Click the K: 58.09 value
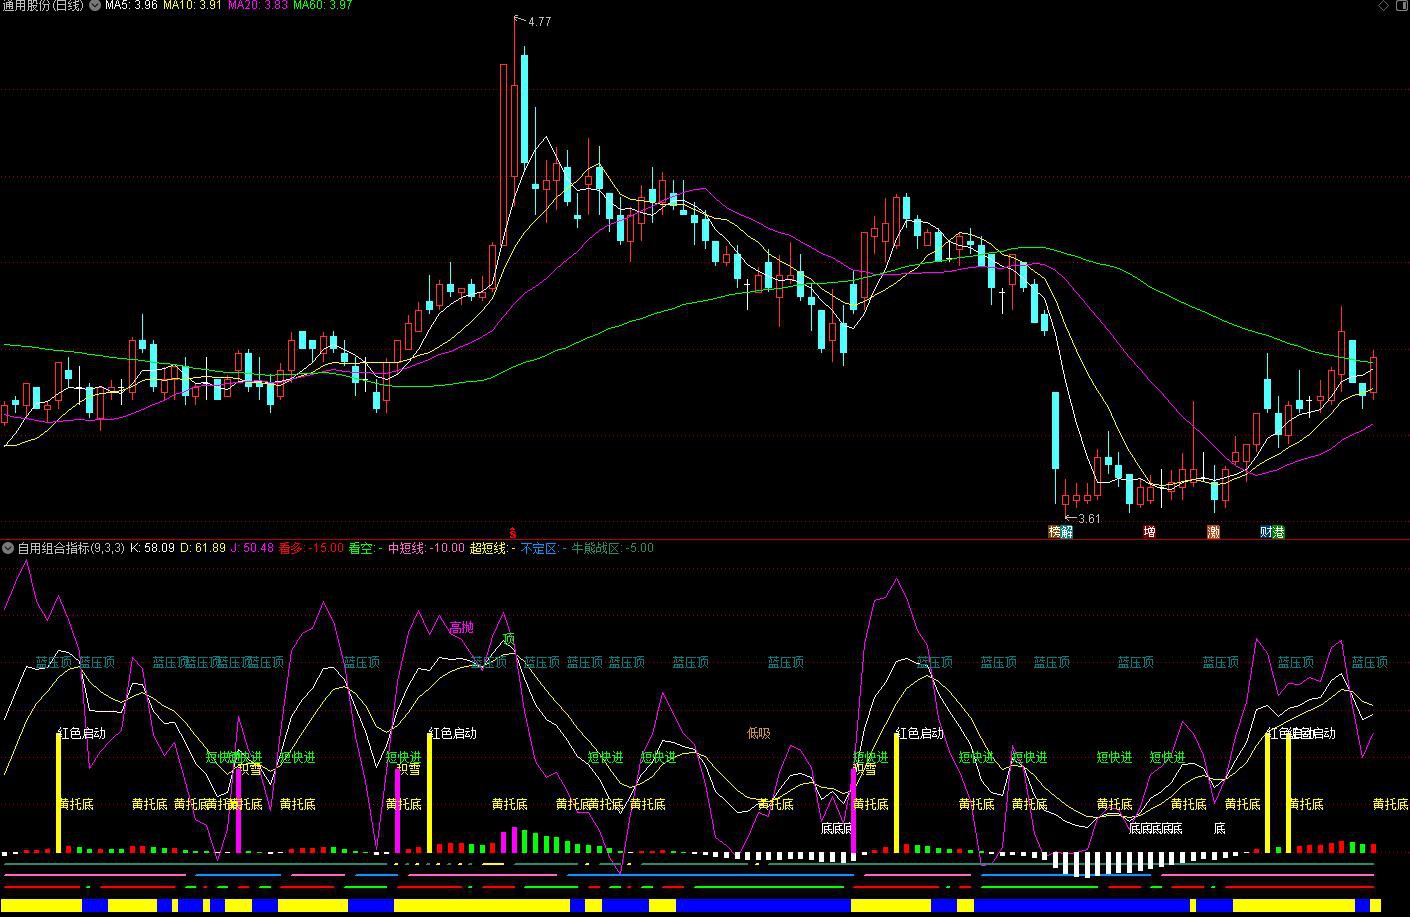 click(152, 548)
